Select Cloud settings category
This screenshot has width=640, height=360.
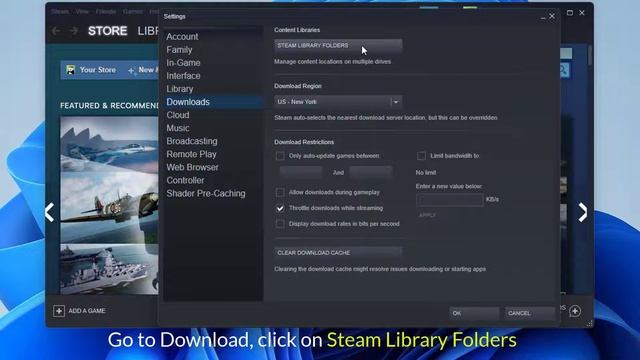178,115
